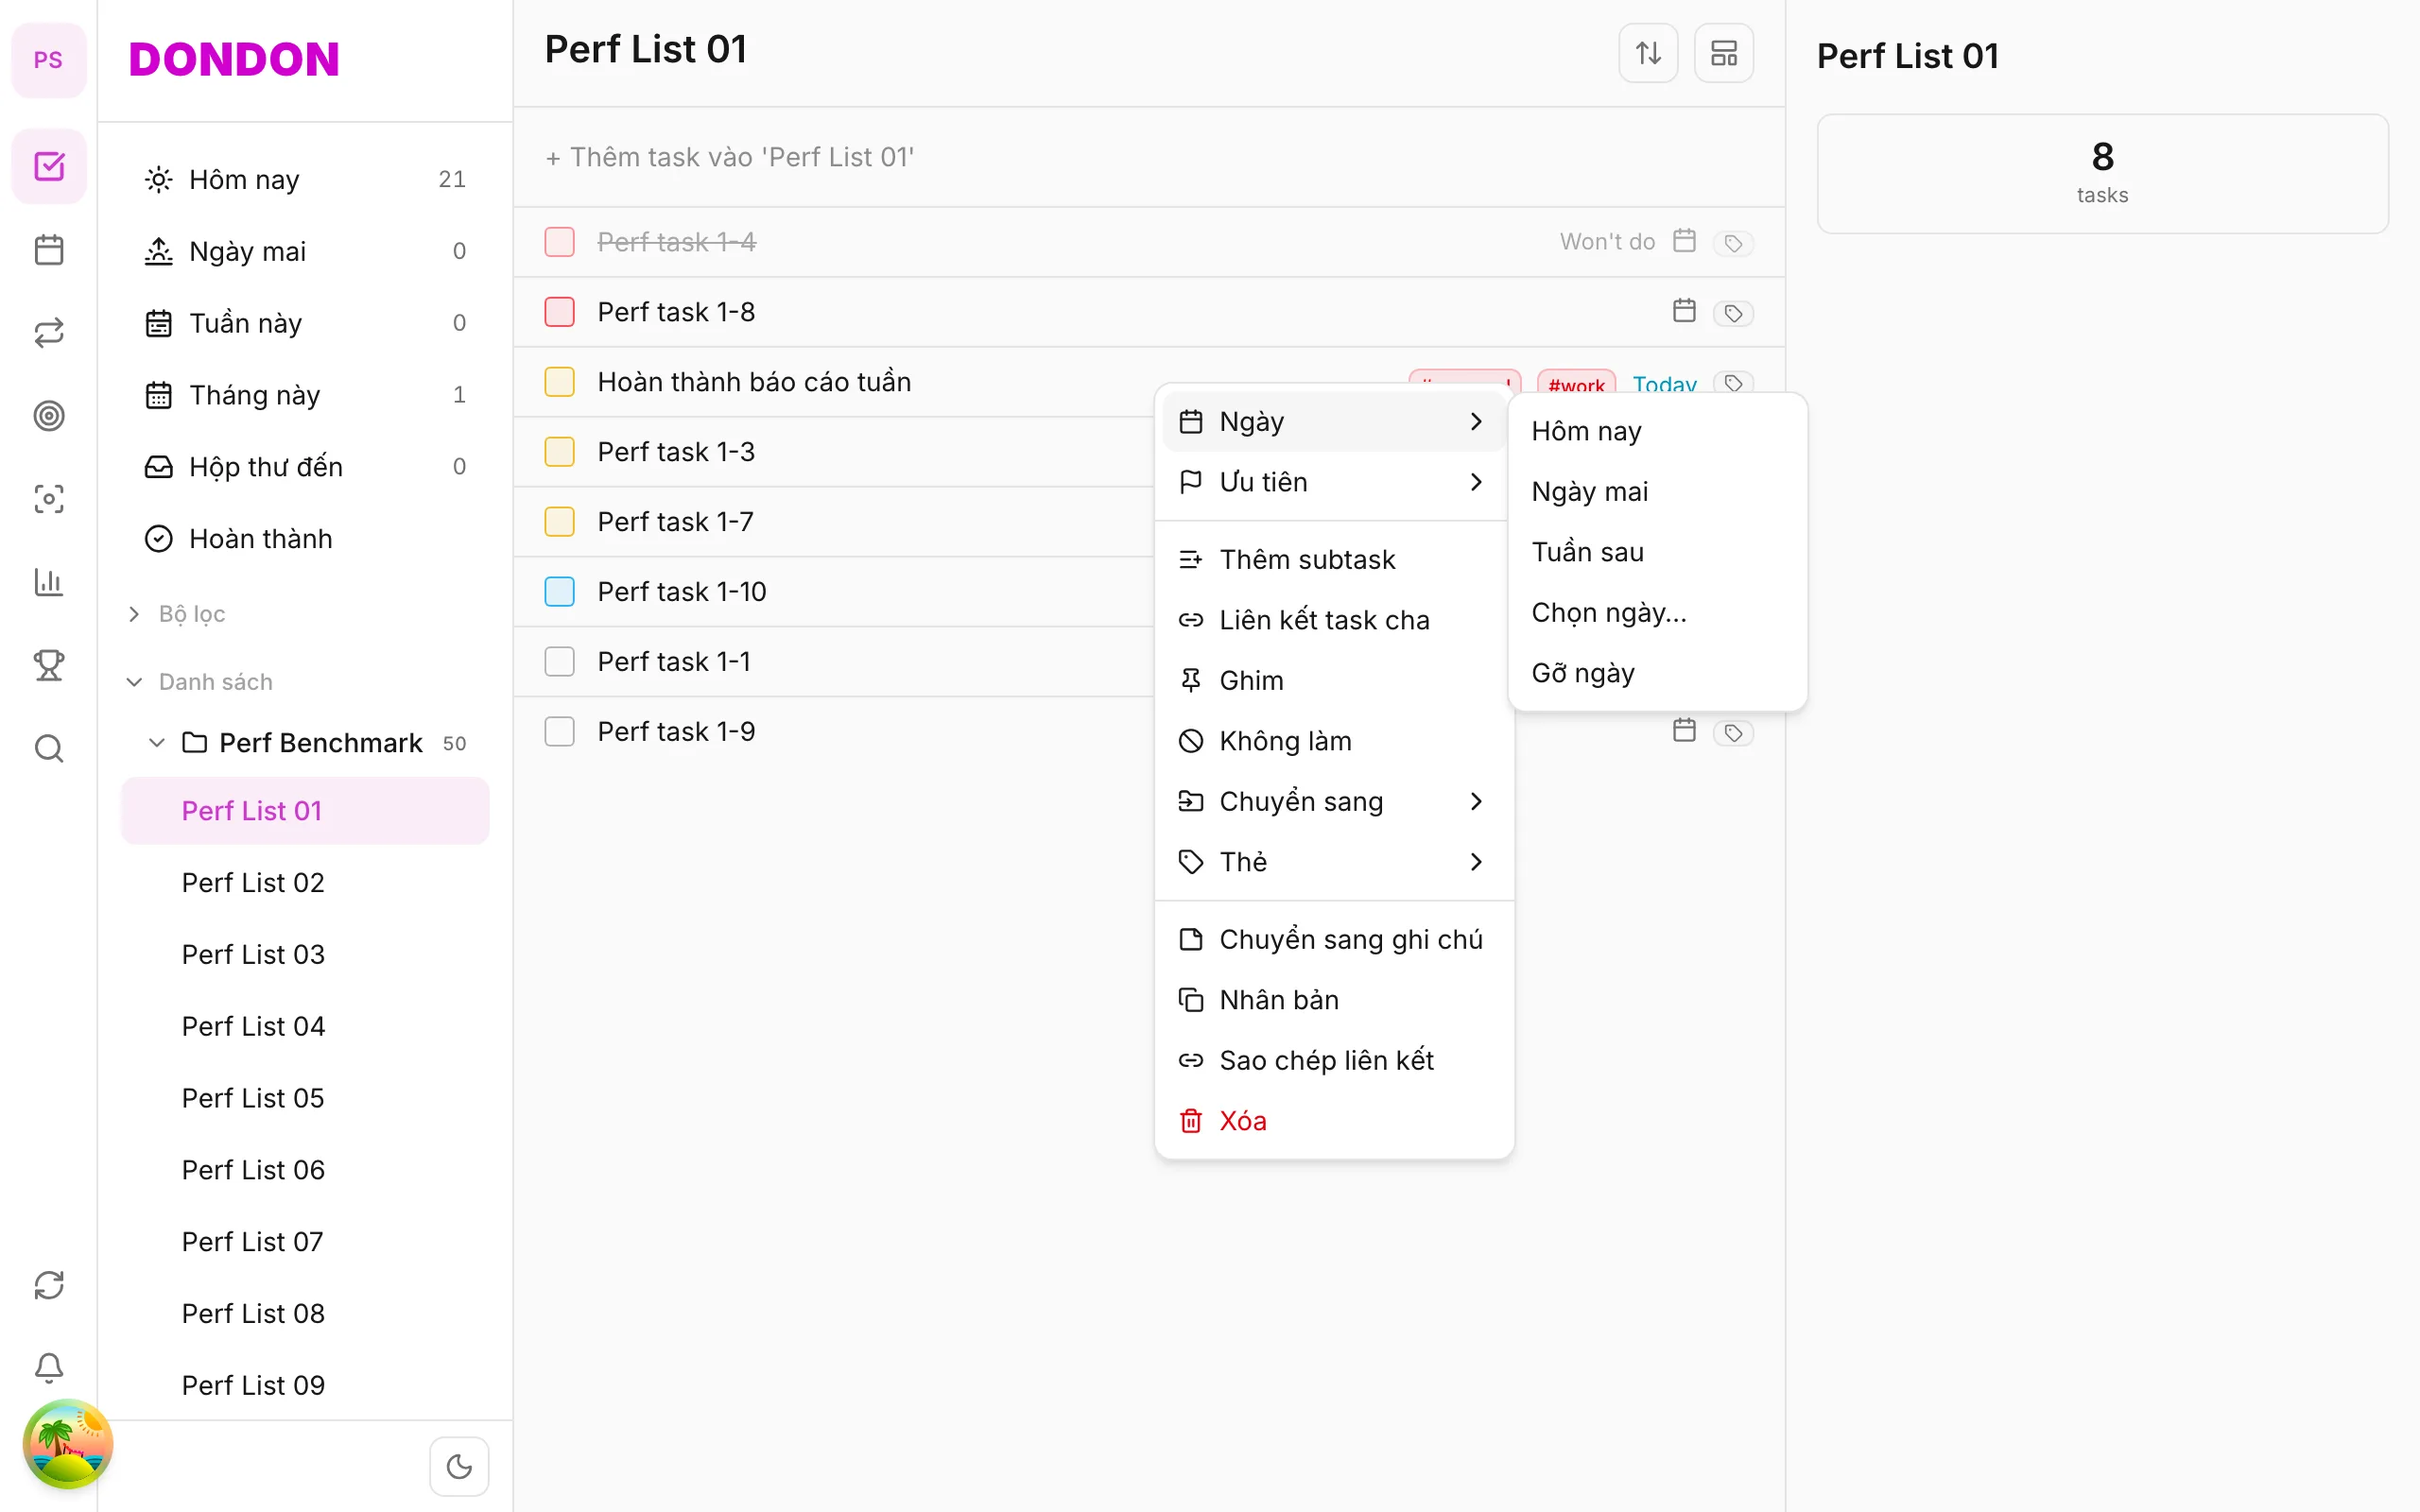Open the Calendar view icon
Image resolution: width=2420 pixels, height=1512 pixels.
(48, 249)
